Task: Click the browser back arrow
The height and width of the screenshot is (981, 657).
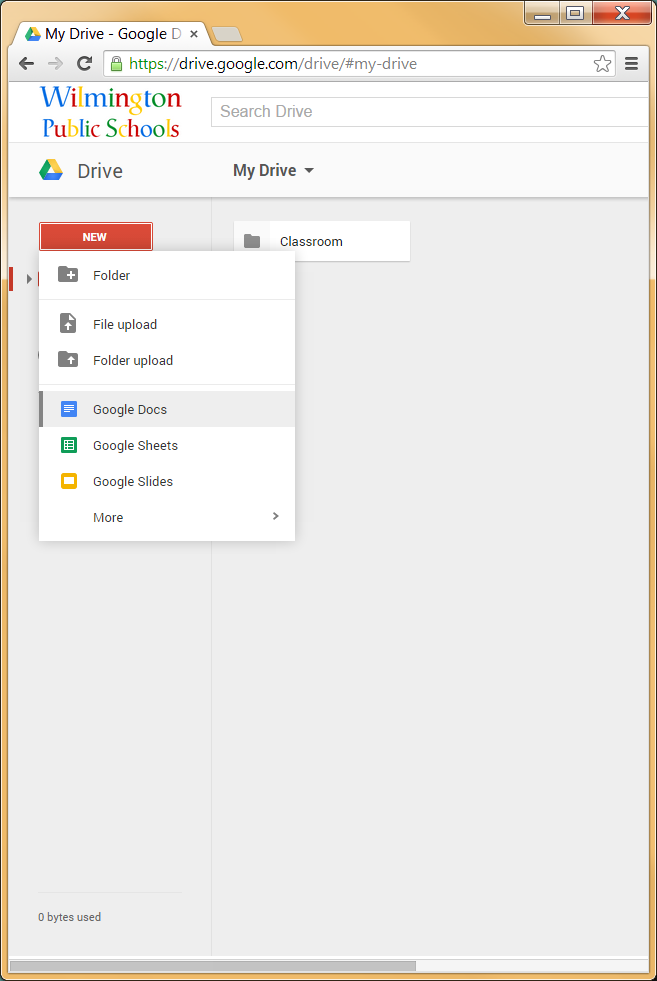Action: pos(26,63)
